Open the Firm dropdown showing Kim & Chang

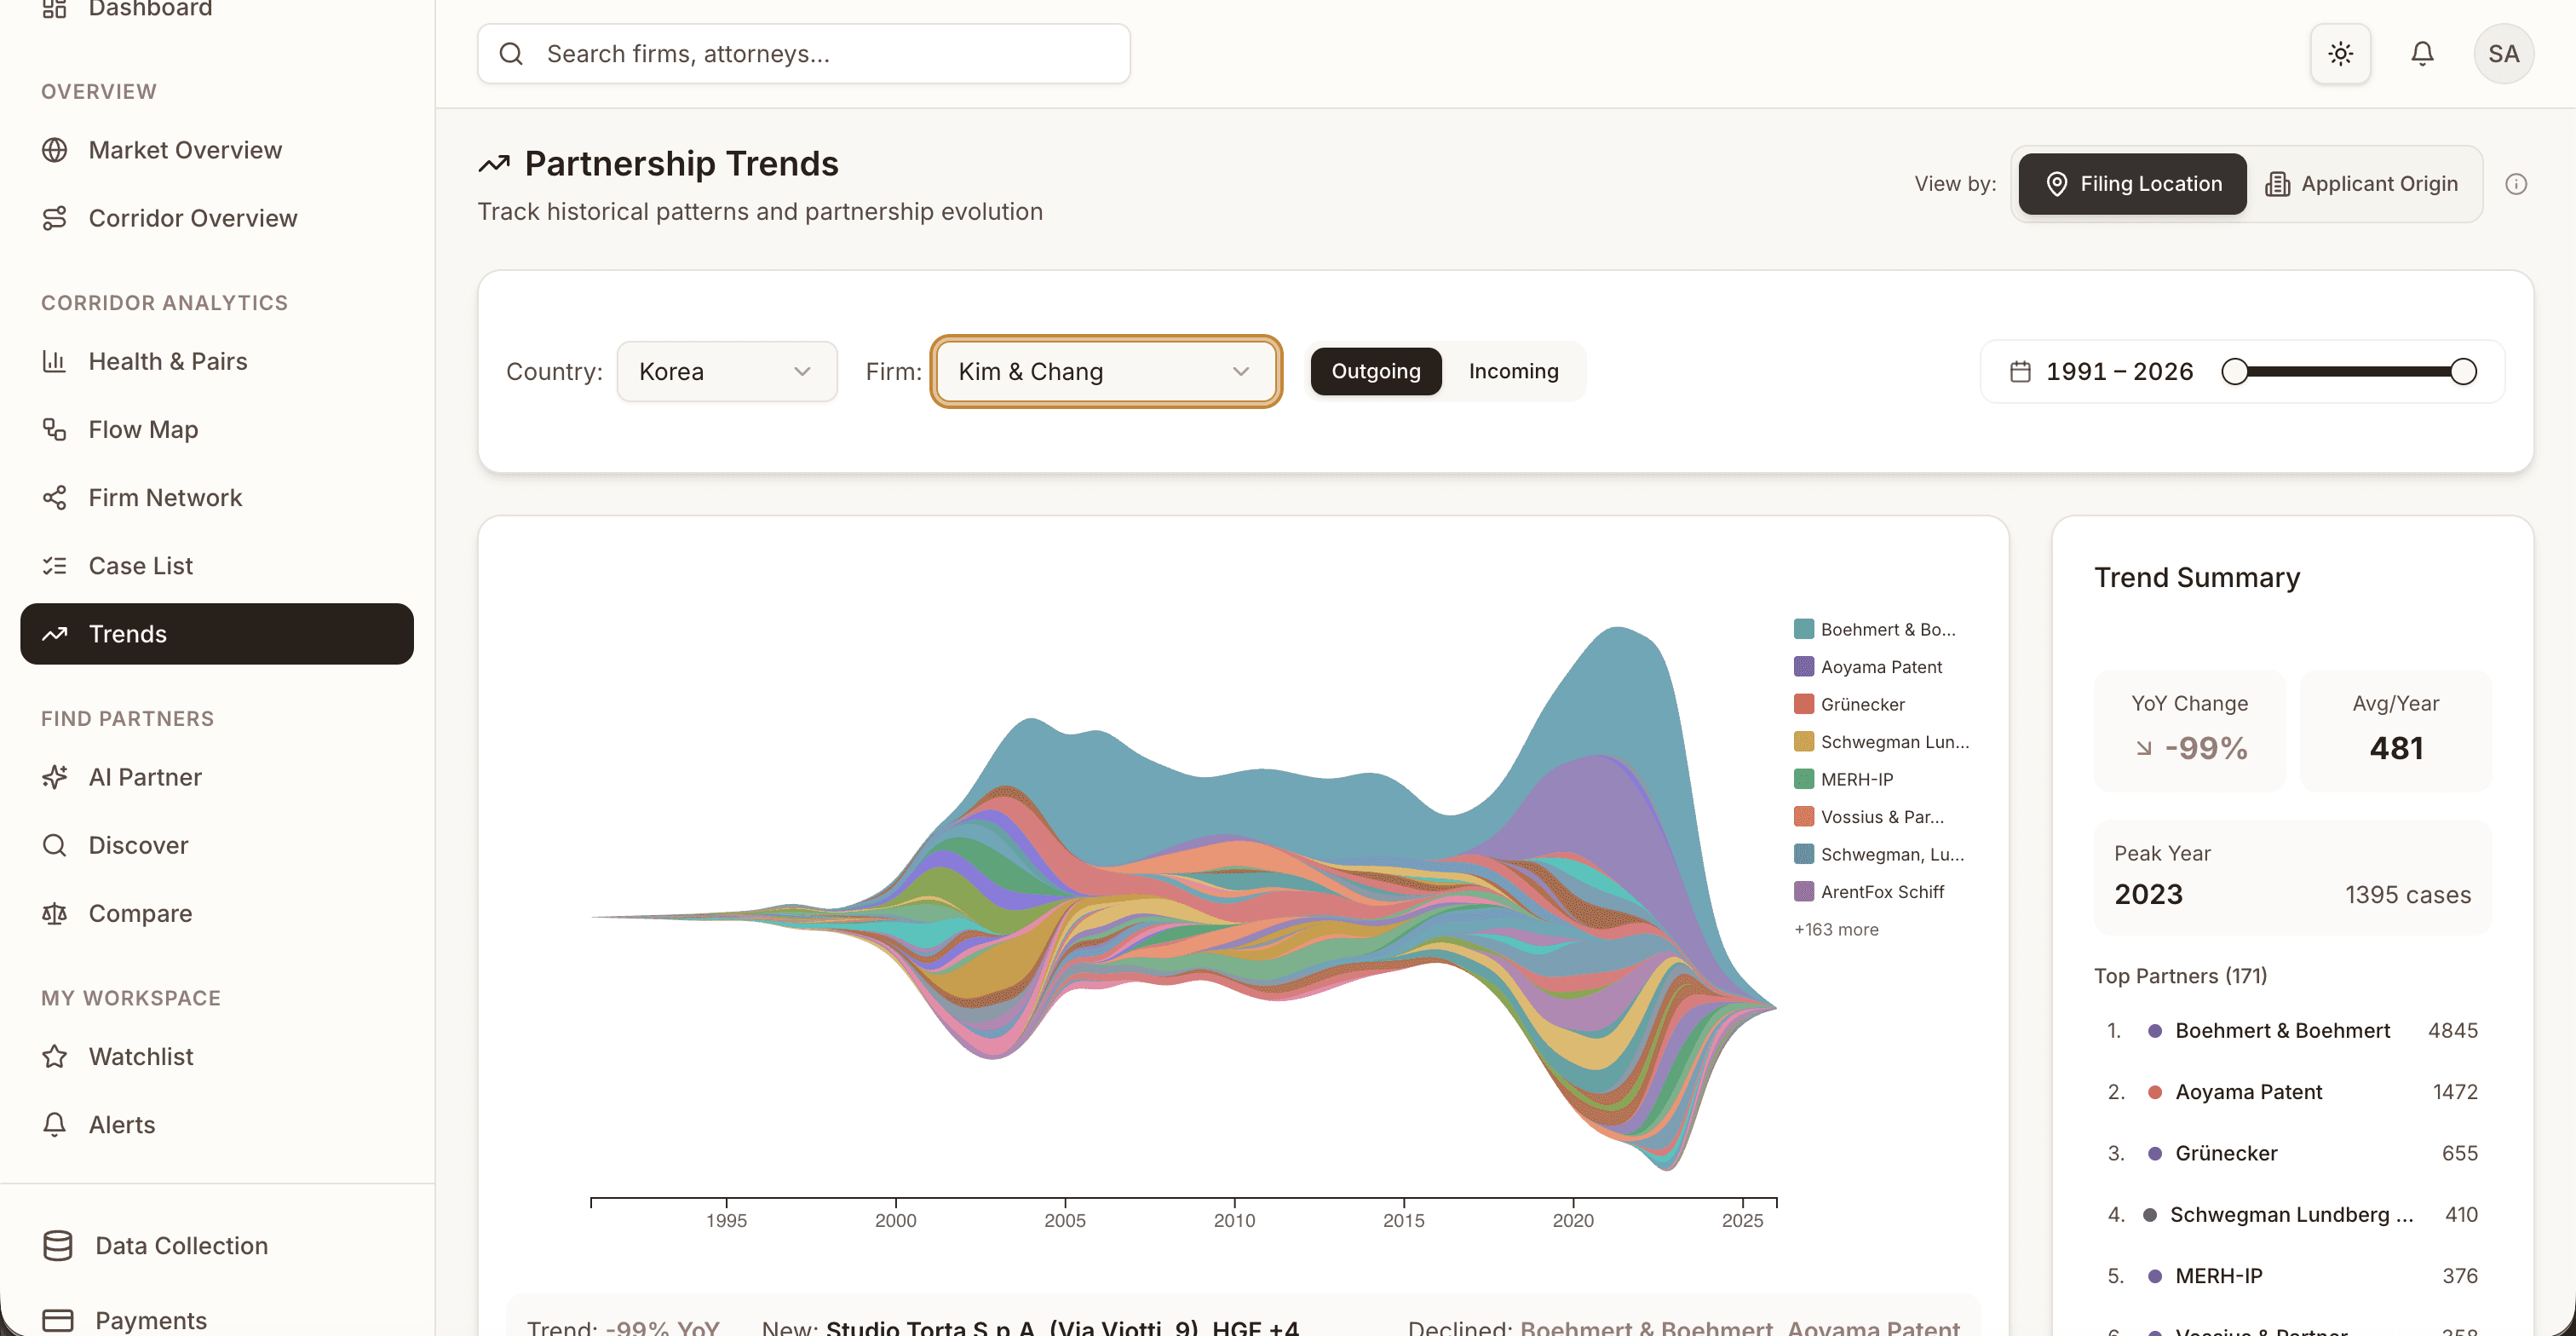(x=1105, y=372)
